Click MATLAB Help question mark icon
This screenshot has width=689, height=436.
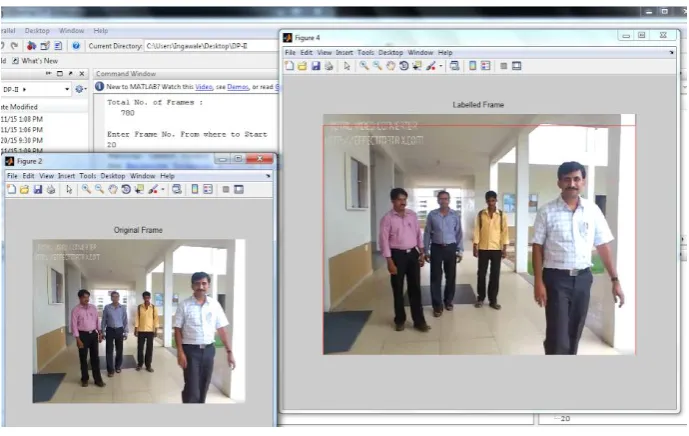click(76, 46)
